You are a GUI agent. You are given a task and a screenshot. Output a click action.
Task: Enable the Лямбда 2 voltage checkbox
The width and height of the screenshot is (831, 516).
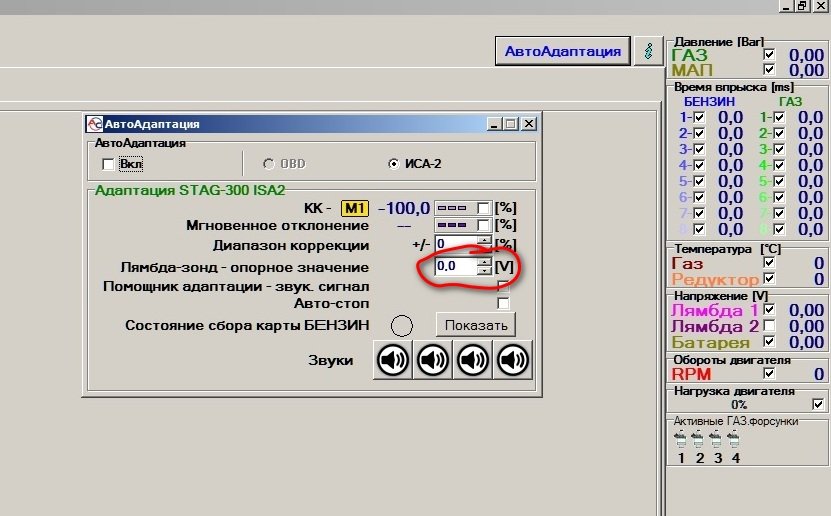click(x=769, y=325)
